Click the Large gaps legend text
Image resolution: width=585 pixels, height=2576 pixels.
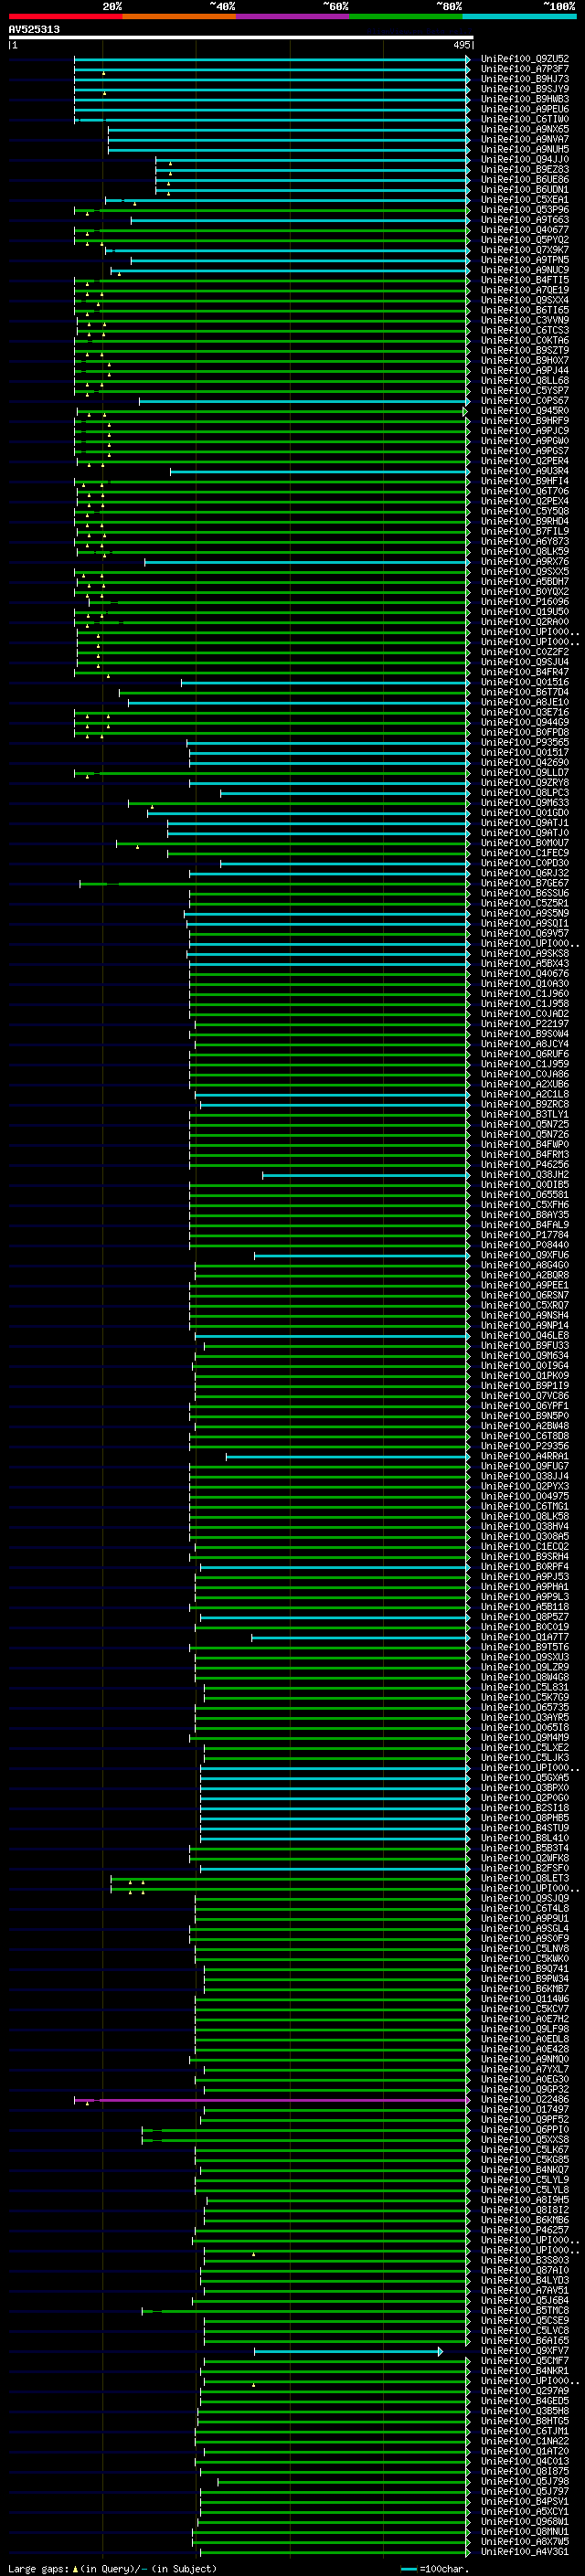[39, 2568]
